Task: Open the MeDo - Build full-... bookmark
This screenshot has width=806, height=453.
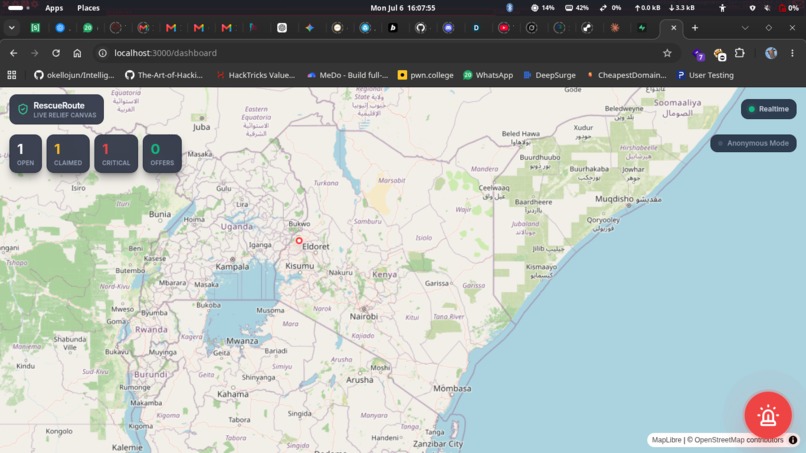Action: pos(347,75)
